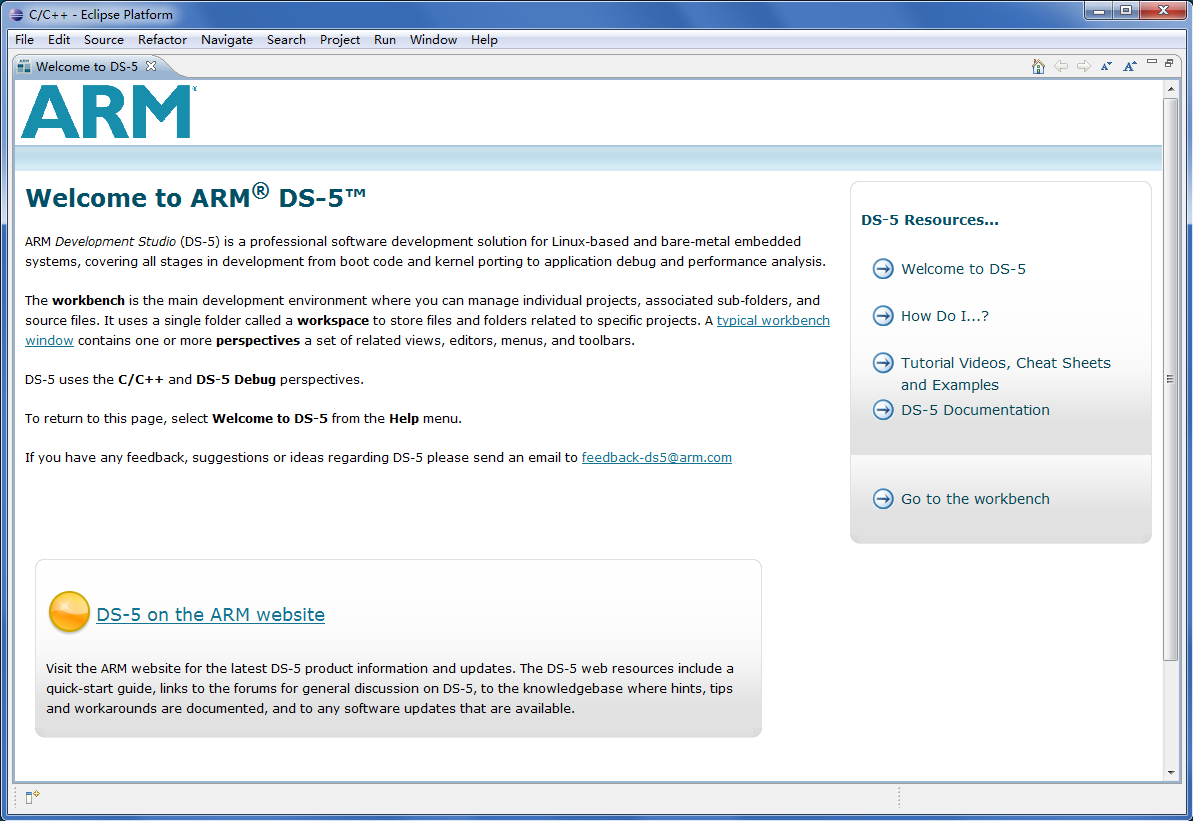The image size is (1193, 821).
Task: Open the typical workbench window link
Action: tap(772, 321)
